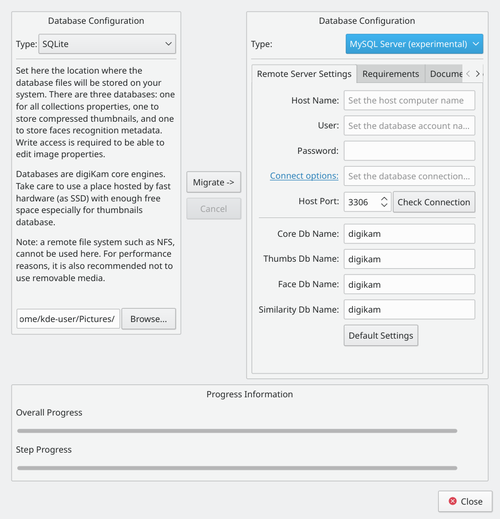Click the 'Step Progress' label
Screen dimensions: 500x519
[44, 450]
